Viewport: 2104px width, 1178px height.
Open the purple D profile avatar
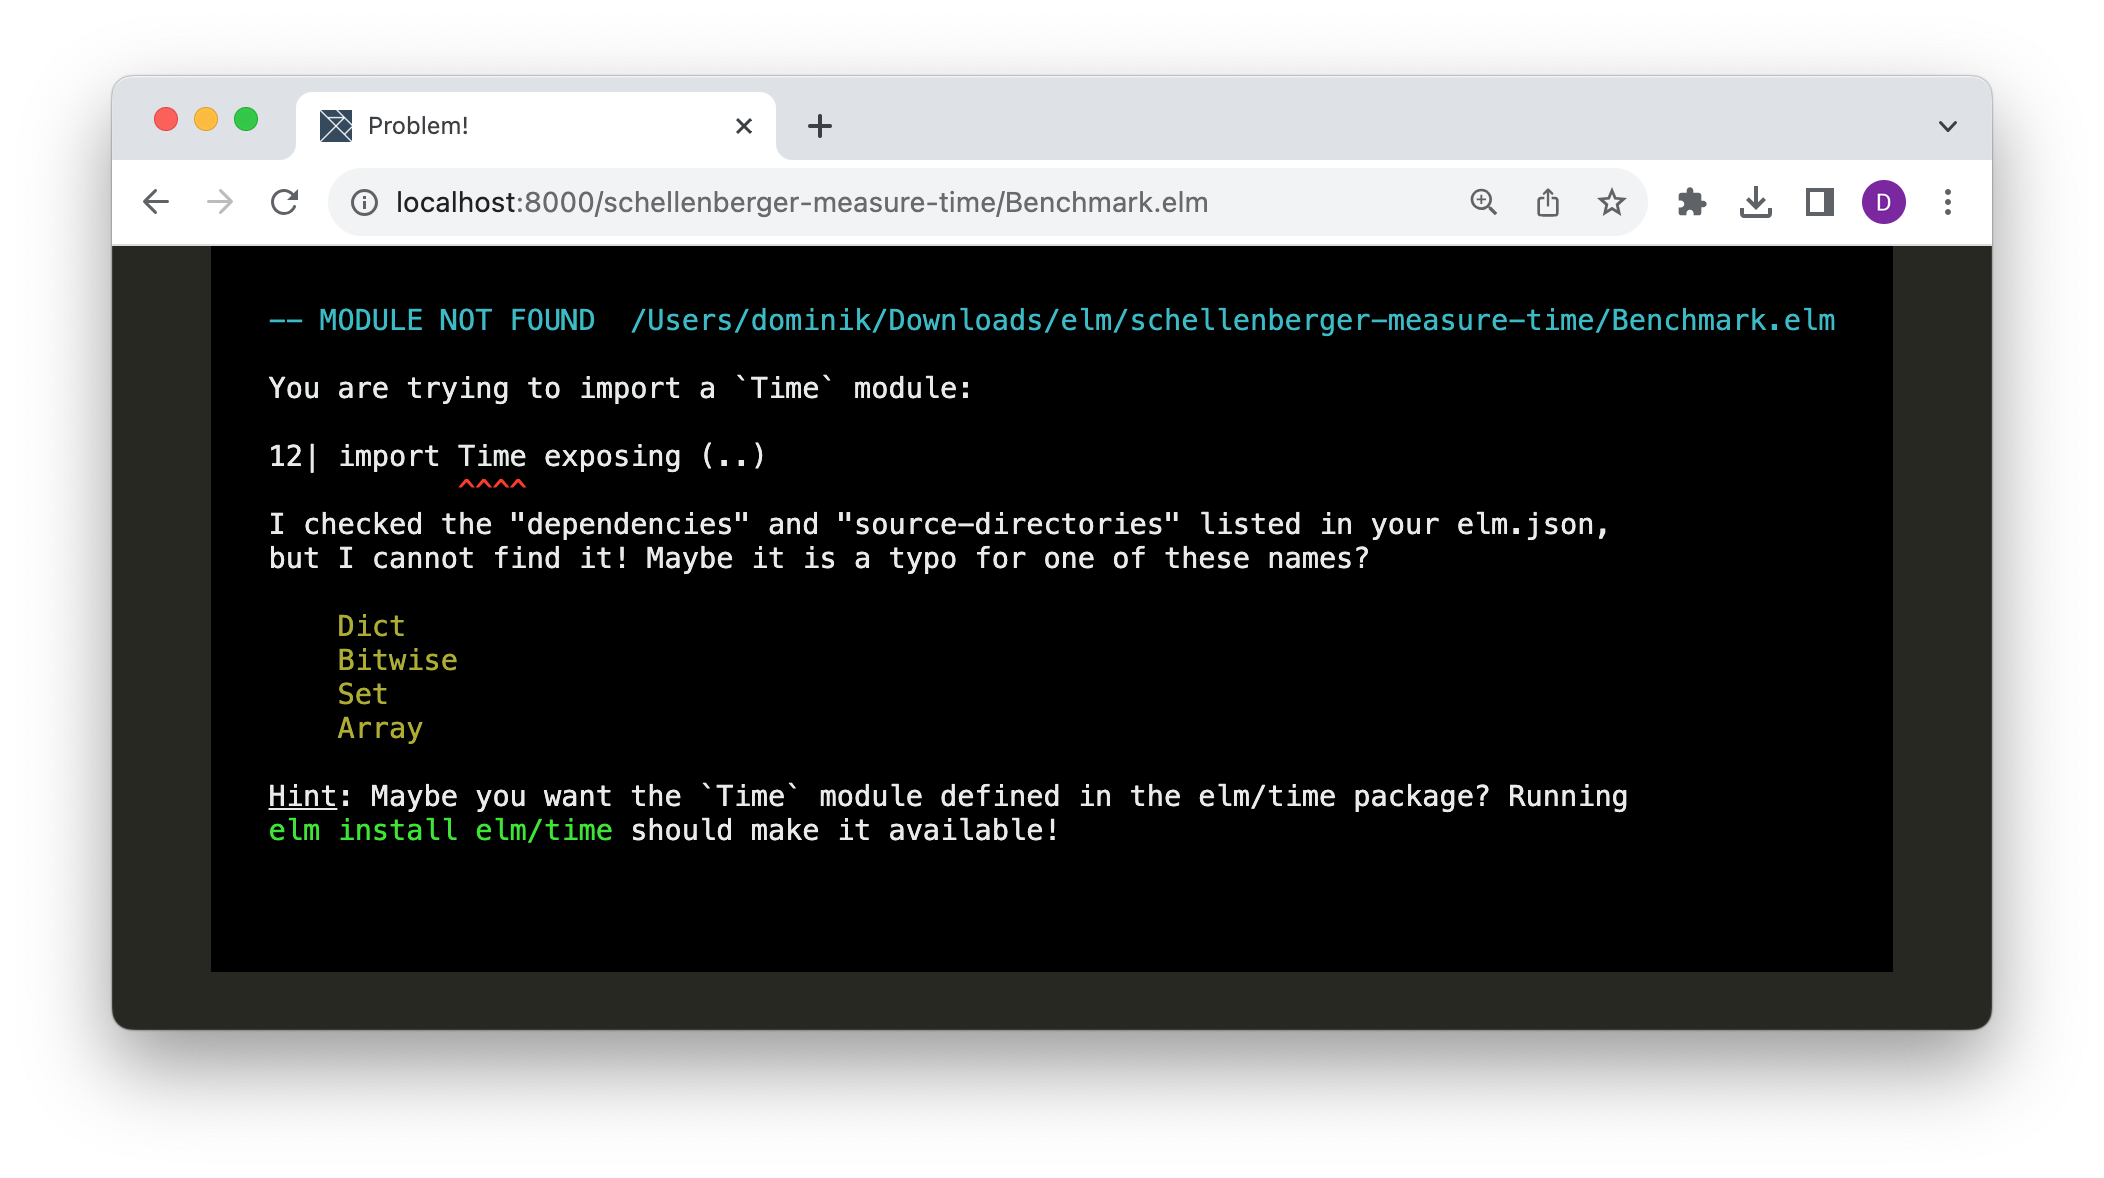[1884, 202]
